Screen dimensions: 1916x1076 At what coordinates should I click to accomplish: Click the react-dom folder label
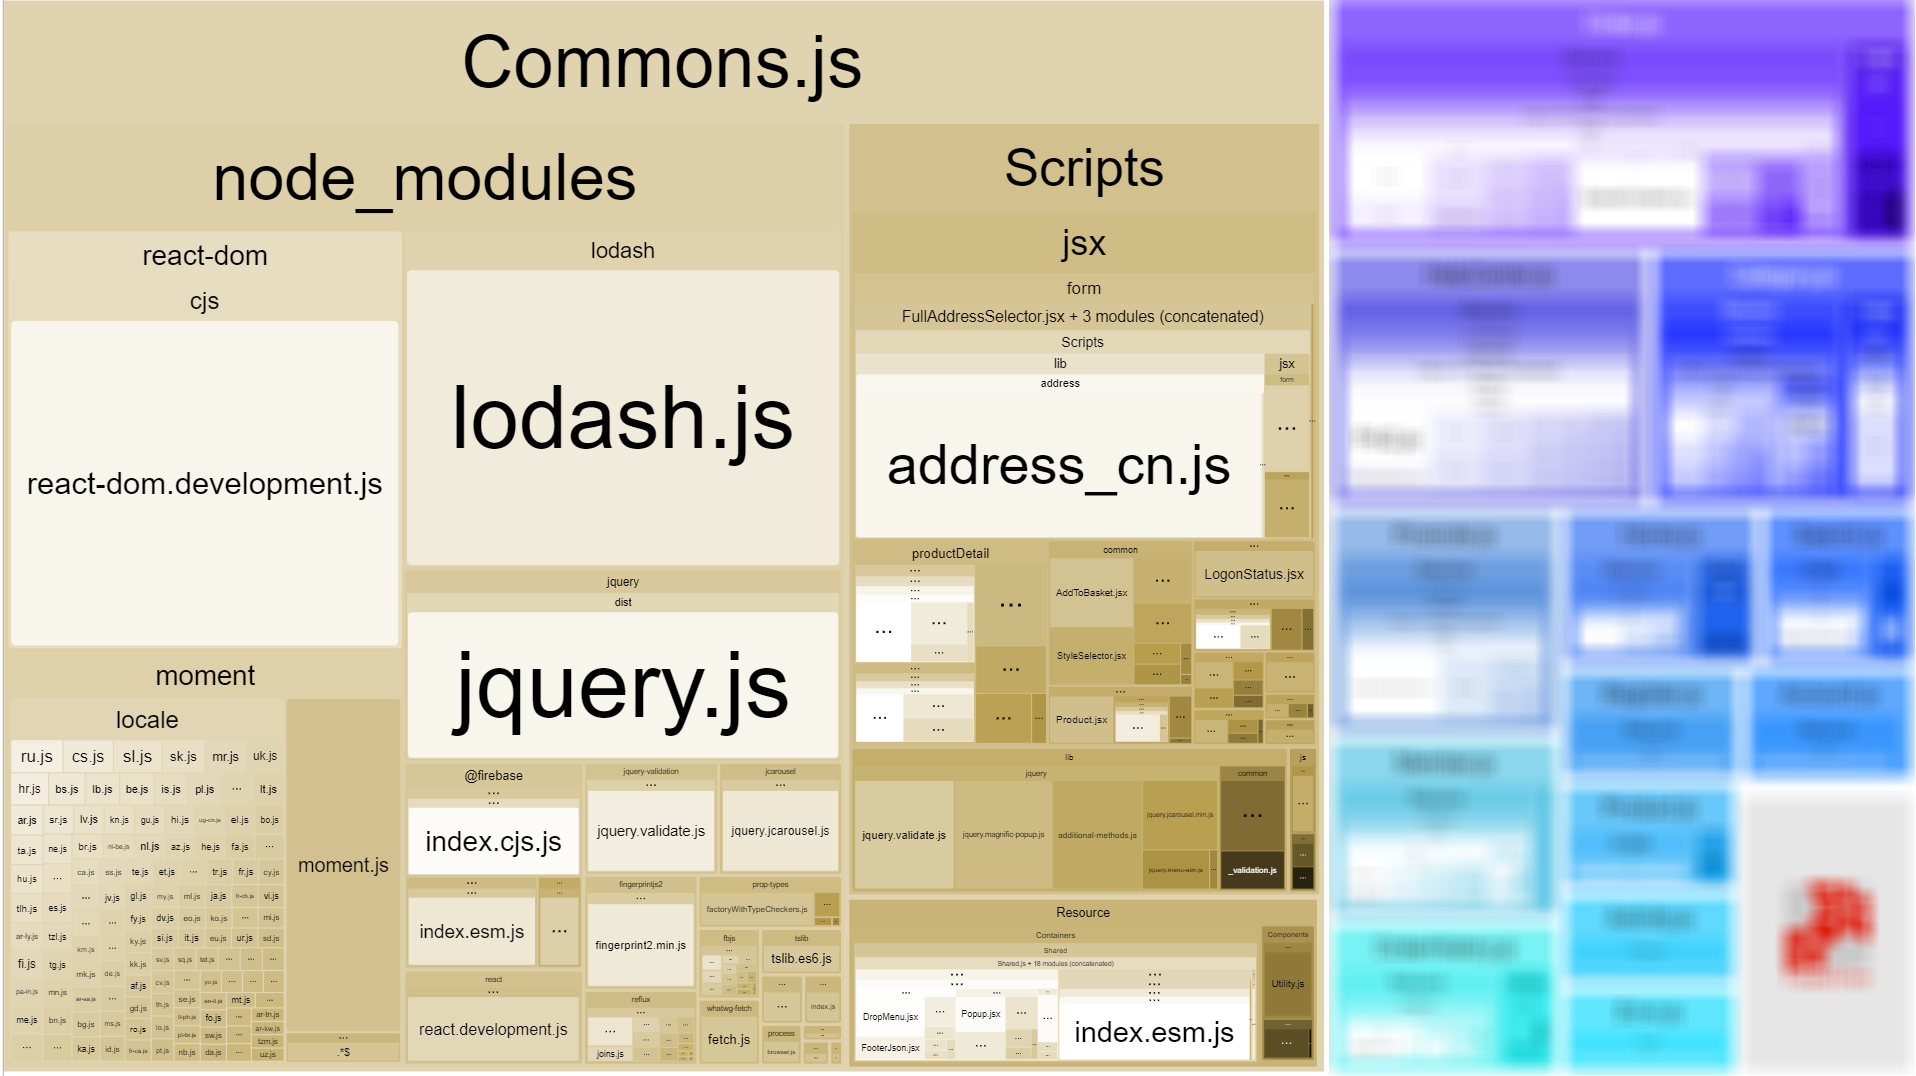[204, 256]
